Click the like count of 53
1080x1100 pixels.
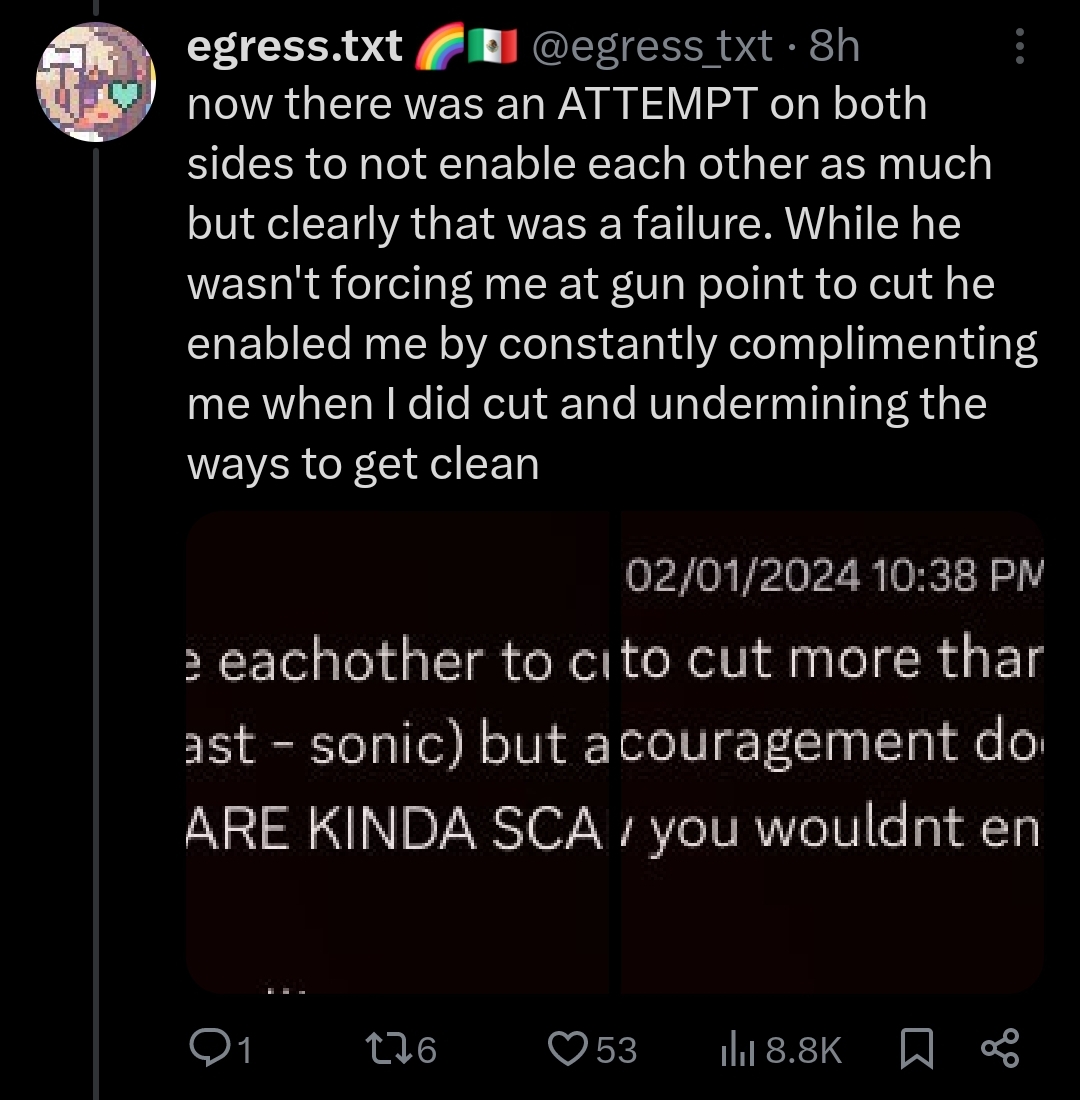click(616, 1049)
